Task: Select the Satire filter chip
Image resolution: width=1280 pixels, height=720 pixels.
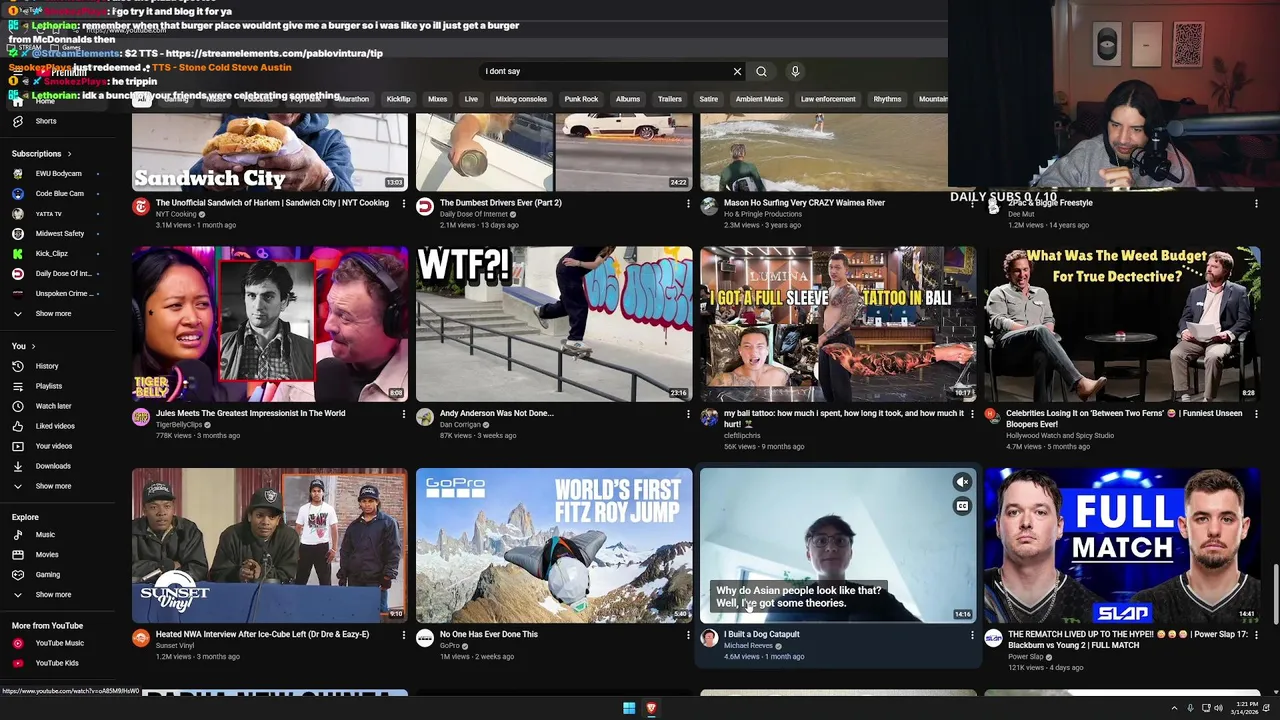Action: [x=708, y=99]
